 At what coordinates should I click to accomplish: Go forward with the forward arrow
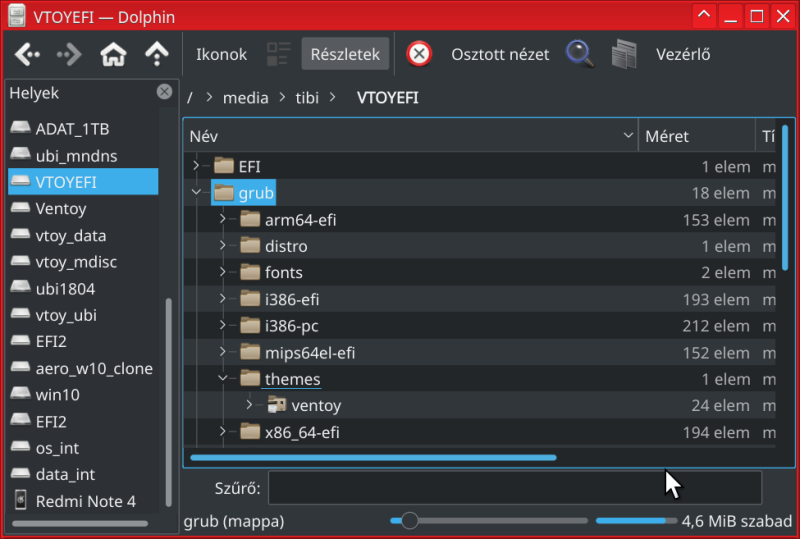pos(69,54)
